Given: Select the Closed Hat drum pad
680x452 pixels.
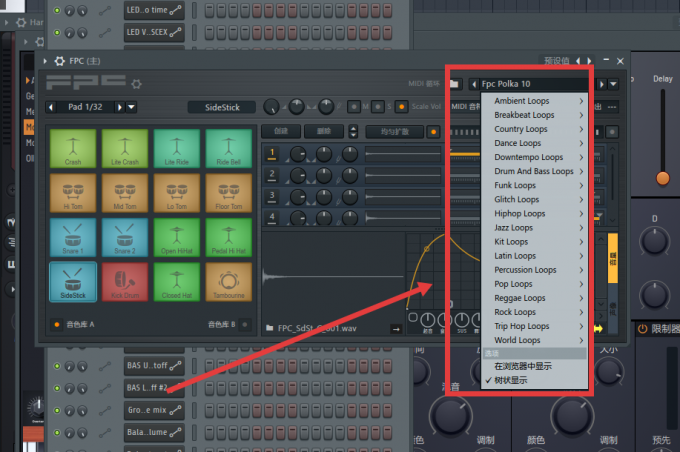Looking at the screenshot, I should [x=177, y=282].
